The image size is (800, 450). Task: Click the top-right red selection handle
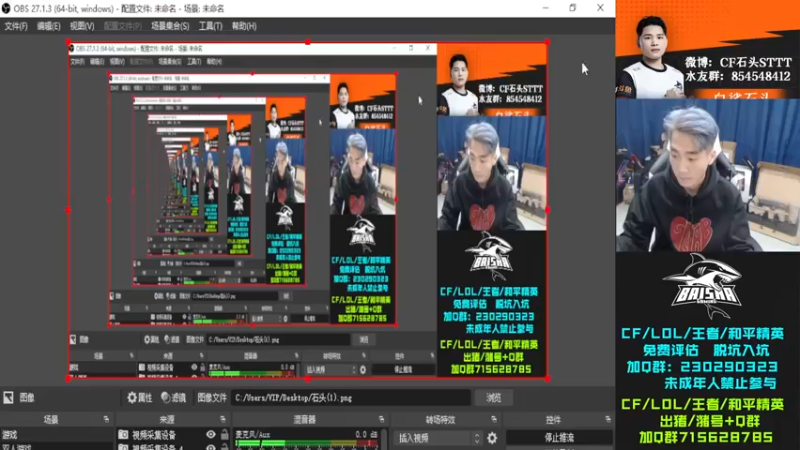point(547,41)
